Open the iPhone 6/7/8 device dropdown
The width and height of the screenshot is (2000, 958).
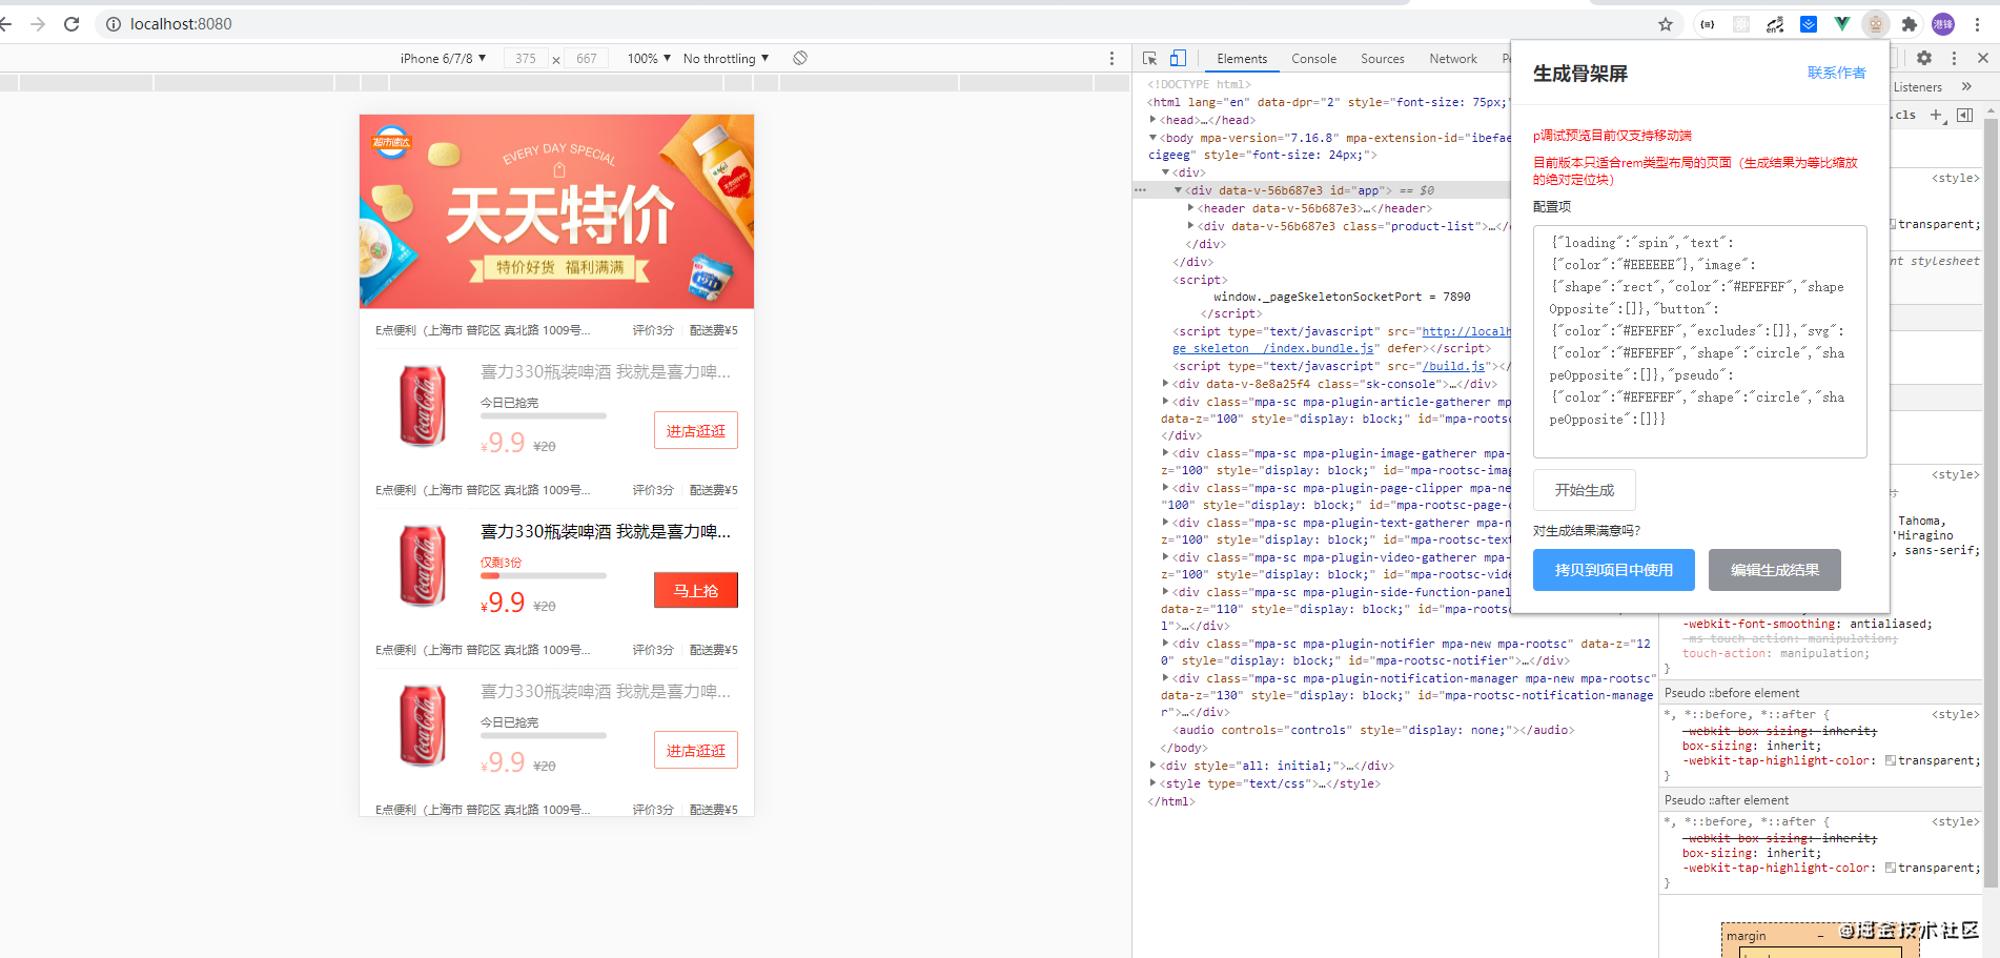tap(443, 58)
